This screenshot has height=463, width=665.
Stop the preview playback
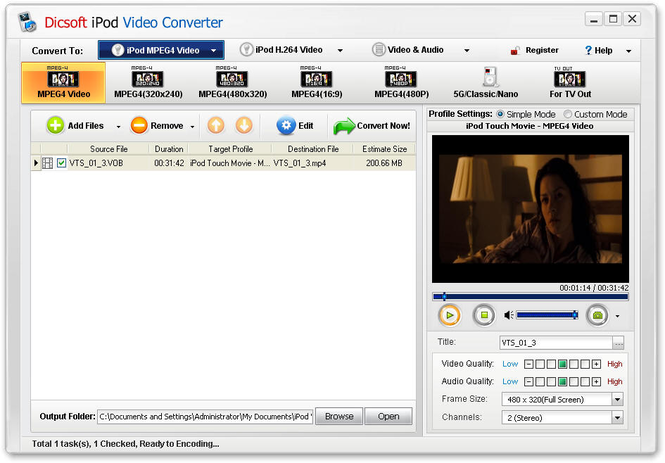[483, 315]
